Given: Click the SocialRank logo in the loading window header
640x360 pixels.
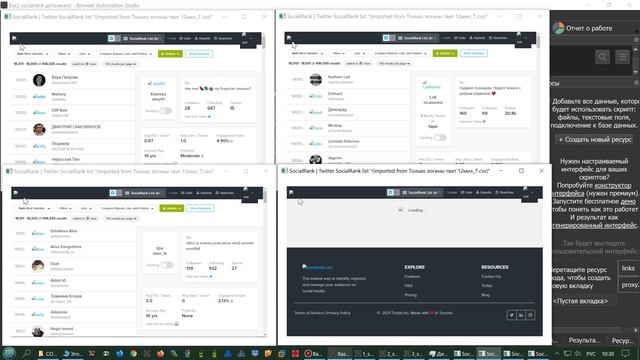Looking at the screenshot, I should [x=291, y=192].
